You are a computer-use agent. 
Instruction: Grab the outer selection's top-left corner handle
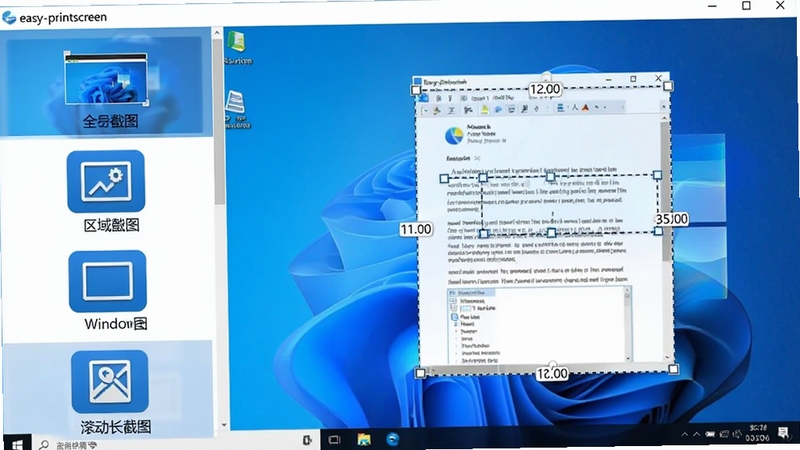coord(416,90)
